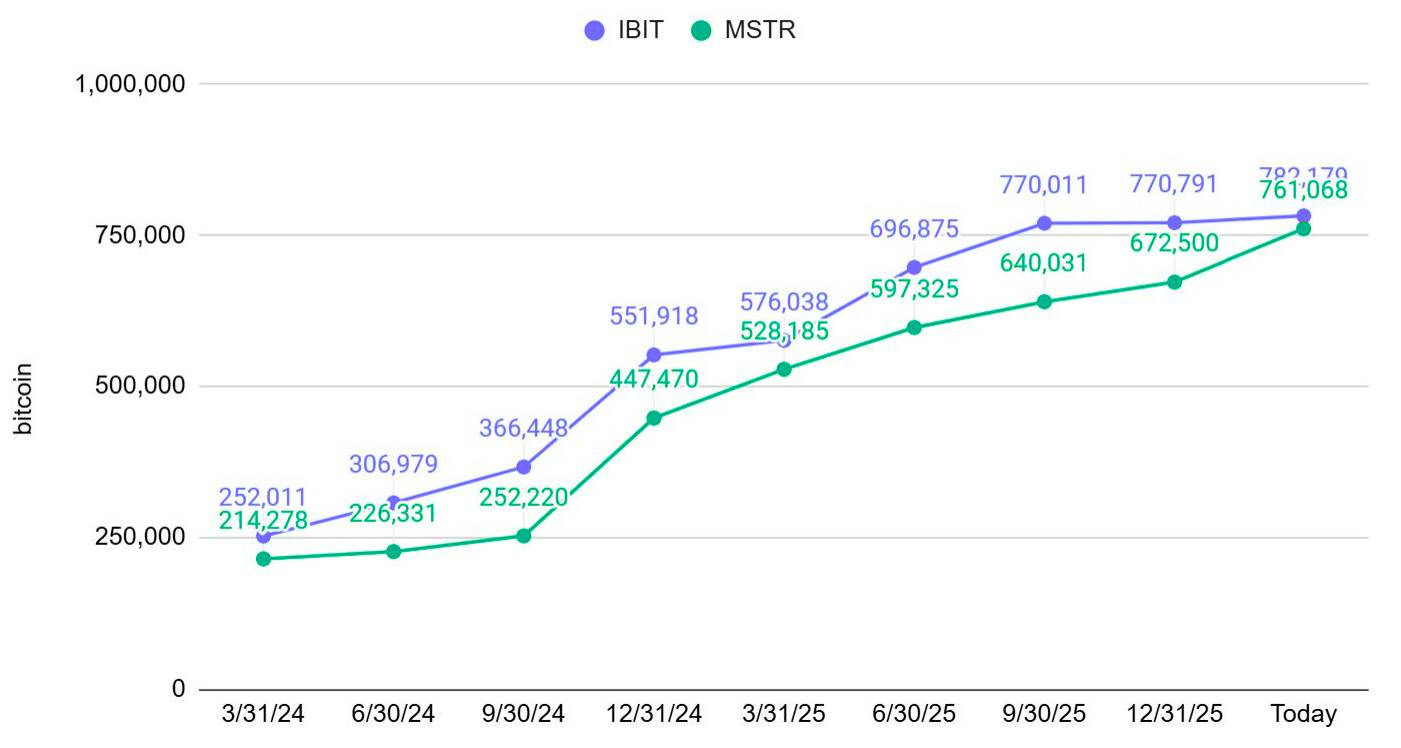Image resolution: width=1401 pixels, height=748 pixels.
Task: Toggle the IBIT series legend label
Action: coord(640,30)
